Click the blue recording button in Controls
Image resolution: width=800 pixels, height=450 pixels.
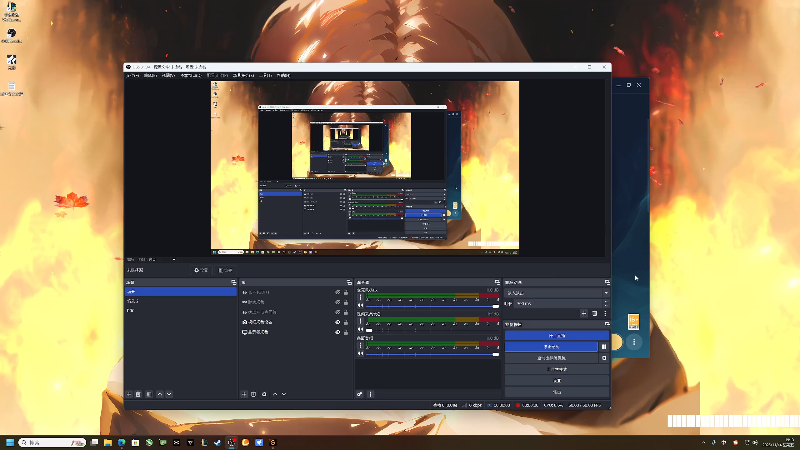click(x=551, y=347)
